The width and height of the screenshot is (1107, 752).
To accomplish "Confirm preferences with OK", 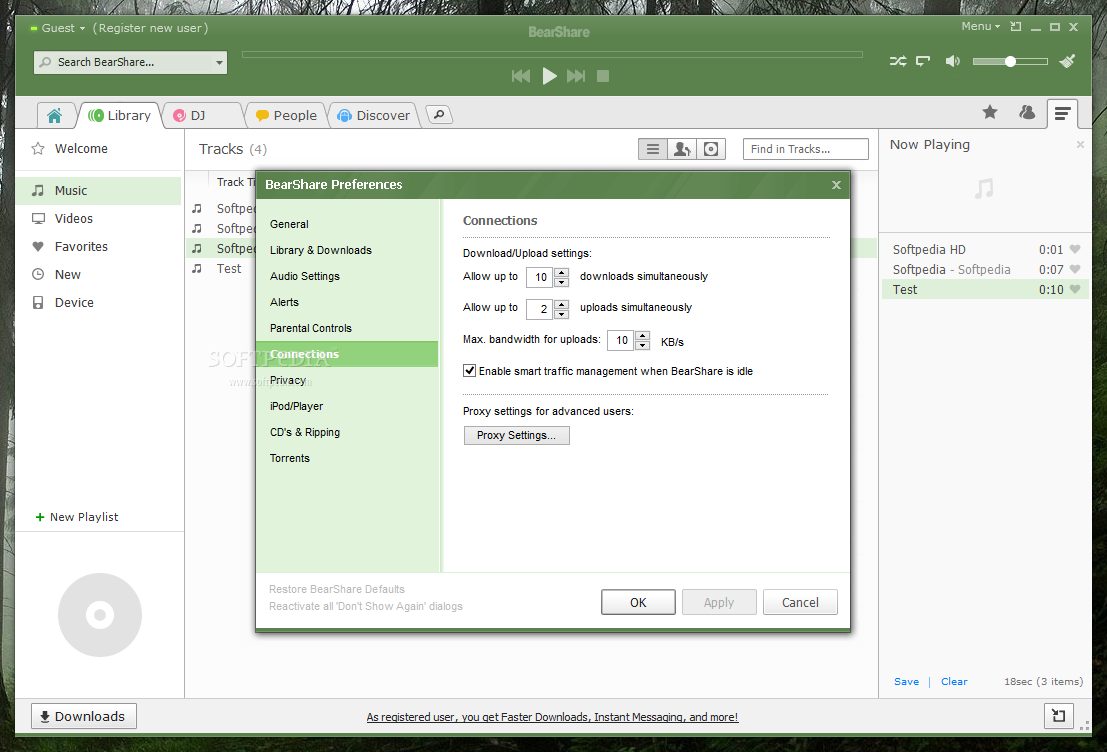I will coord(638,602).
